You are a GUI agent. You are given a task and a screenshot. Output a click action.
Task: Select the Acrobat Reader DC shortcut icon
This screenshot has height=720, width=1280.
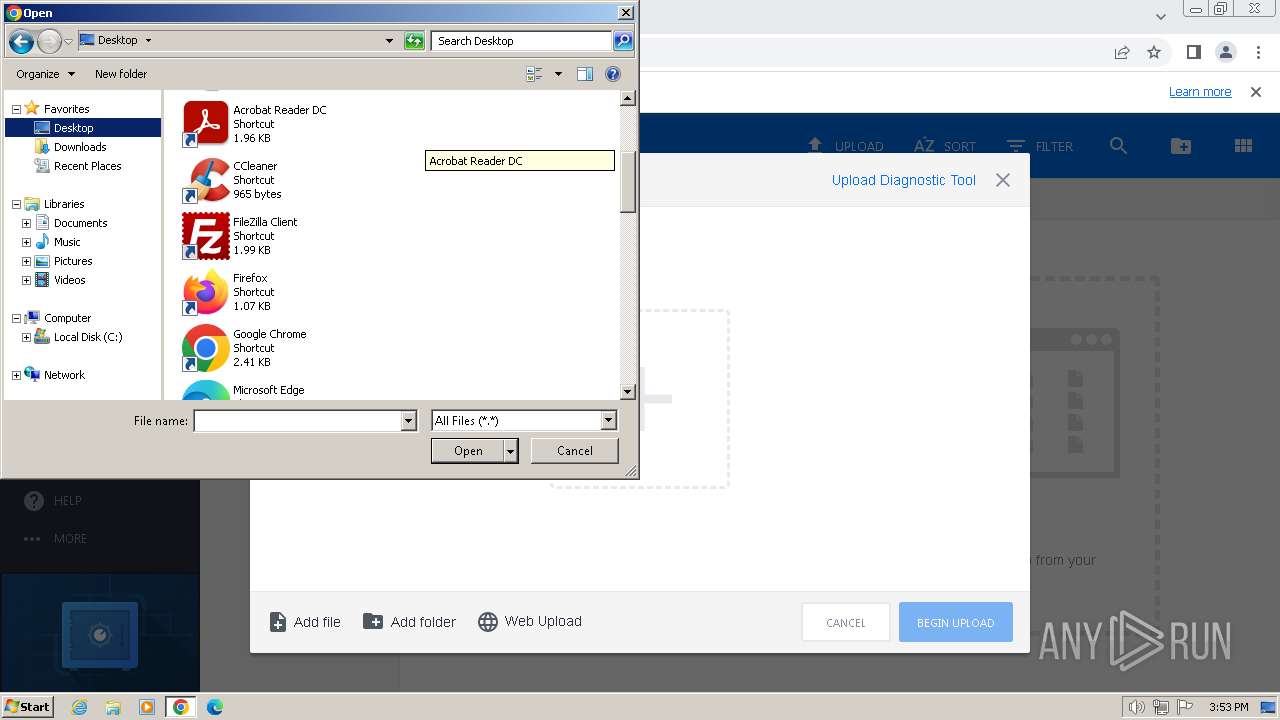(x=205, y=124)
